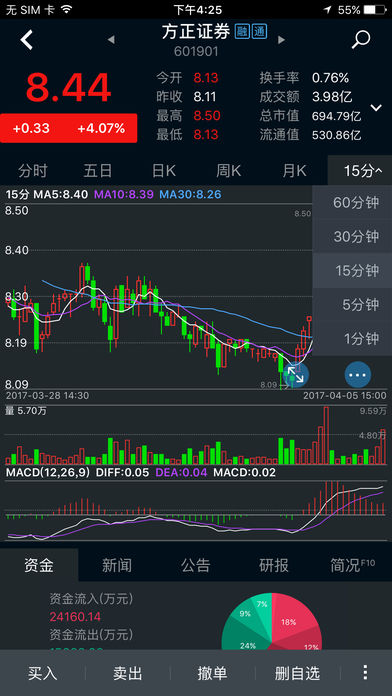Open the 公告 info tab

(x=196, y=565)
